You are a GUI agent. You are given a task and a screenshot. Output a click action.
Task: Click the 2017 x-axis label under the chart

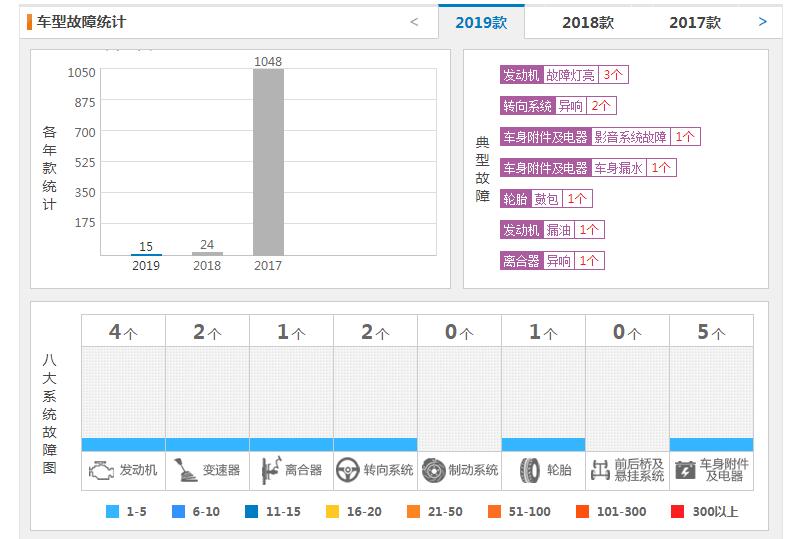coord(268,265)
